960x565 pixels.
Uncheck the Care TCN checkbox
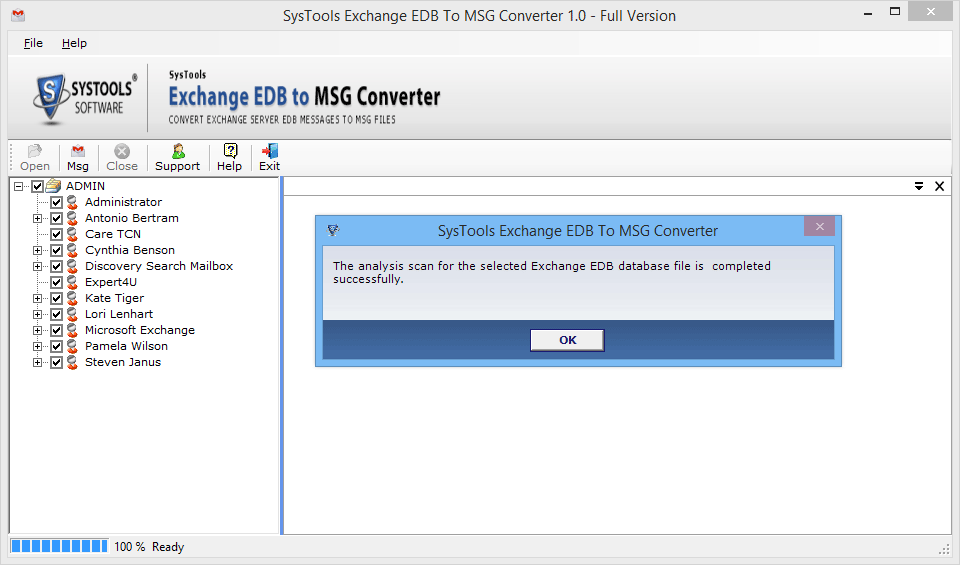56,234
